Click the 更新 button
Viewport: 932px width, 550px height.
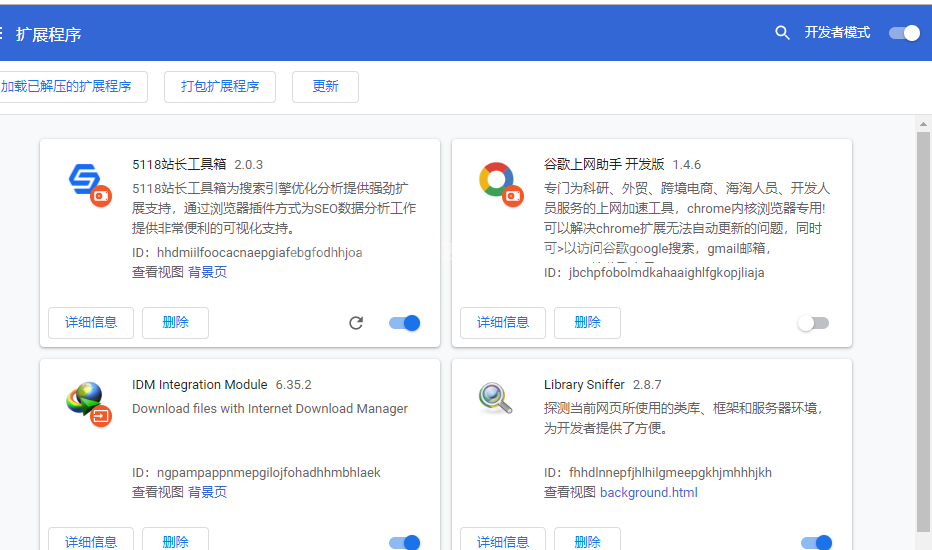(x=325, y=87)
